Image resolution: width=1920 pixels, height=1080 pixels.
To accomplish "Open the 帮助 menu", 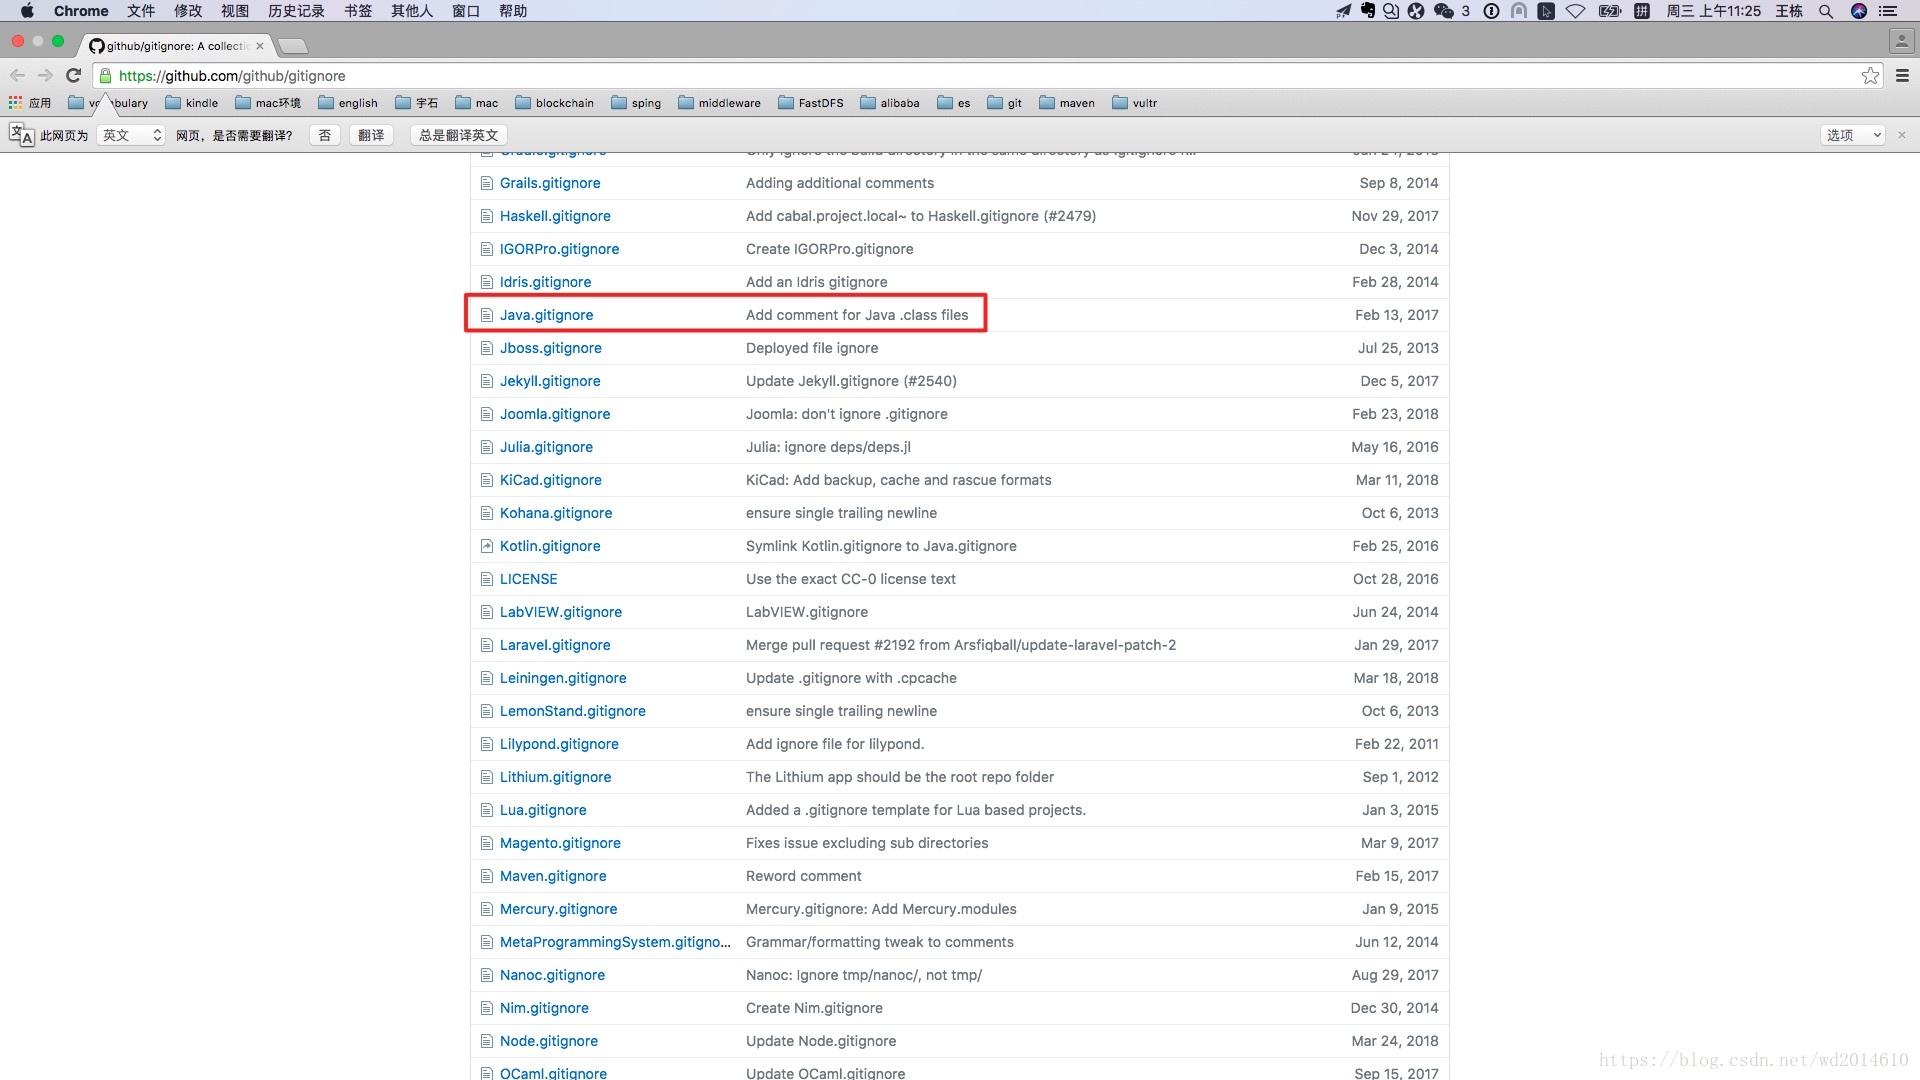I will pos(513,11).
